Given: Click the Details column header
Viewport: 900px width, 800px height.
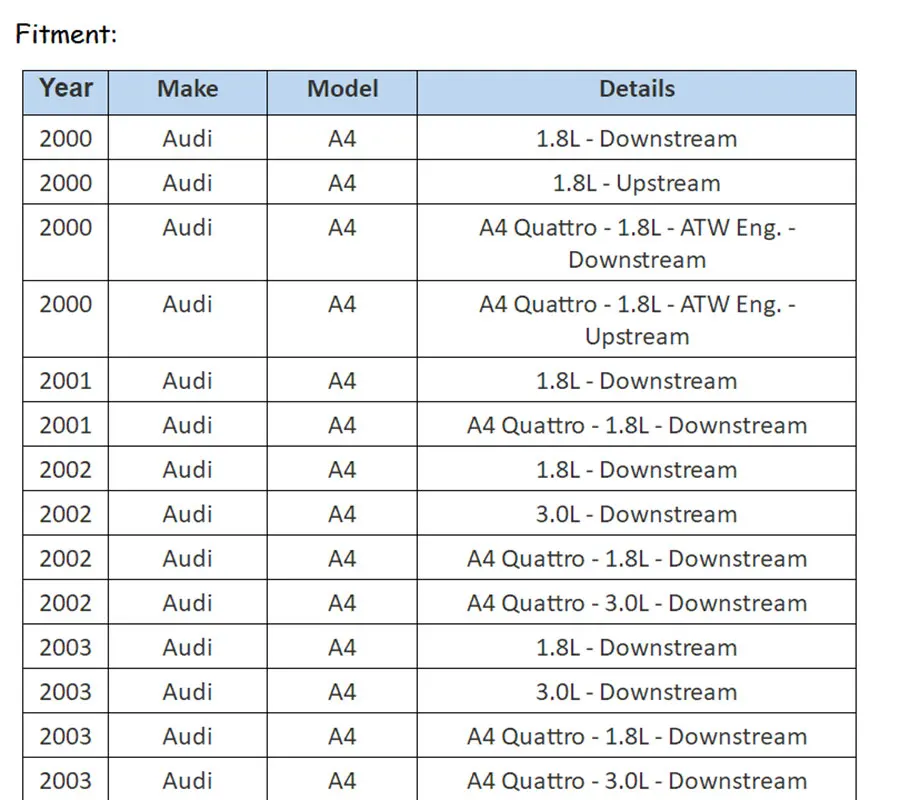Looking at the screenshot, I should click(x=637, y=92).
